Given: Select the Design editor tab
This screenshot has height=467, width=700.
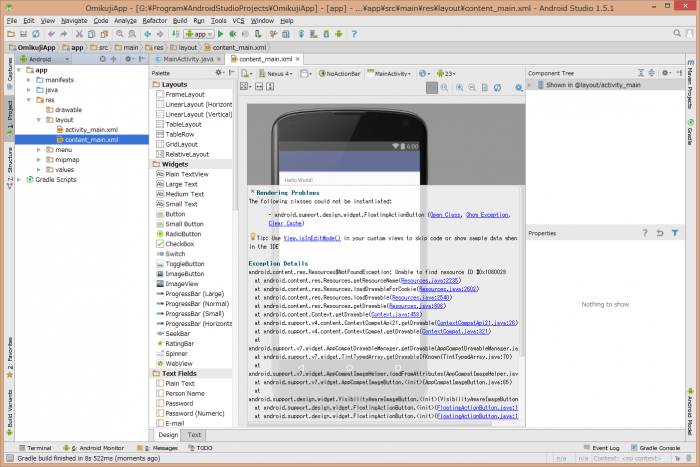Looking at the screenshot, I should tap(168, 434).
